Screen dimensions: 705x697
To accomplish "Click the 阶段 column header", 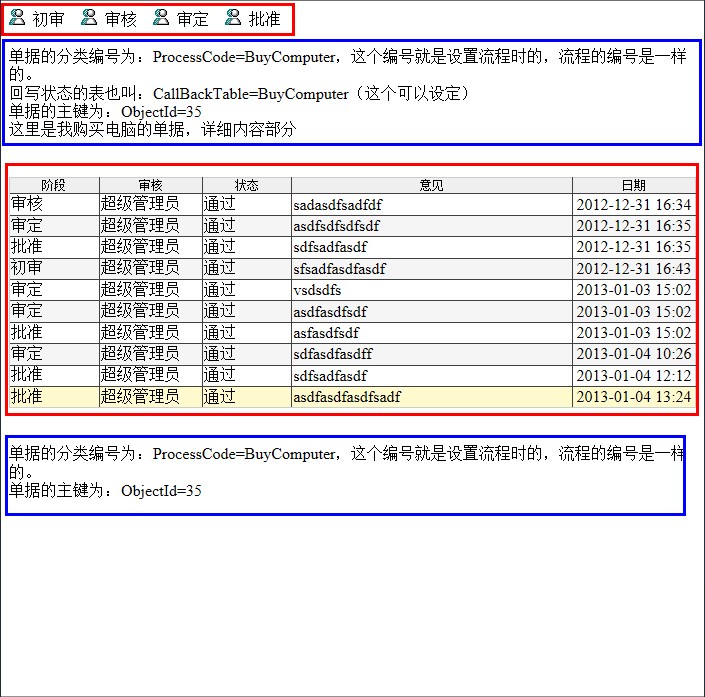I will coord(54,185).
